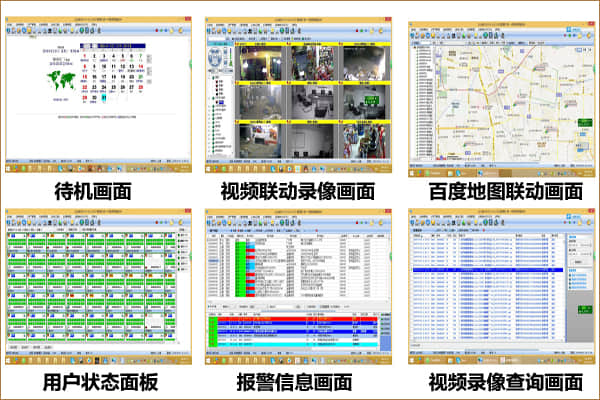Viewport: 600px width, 400px height.
Task: Select date 10 in 待机画面 calendar
Action: coord(104,67)
